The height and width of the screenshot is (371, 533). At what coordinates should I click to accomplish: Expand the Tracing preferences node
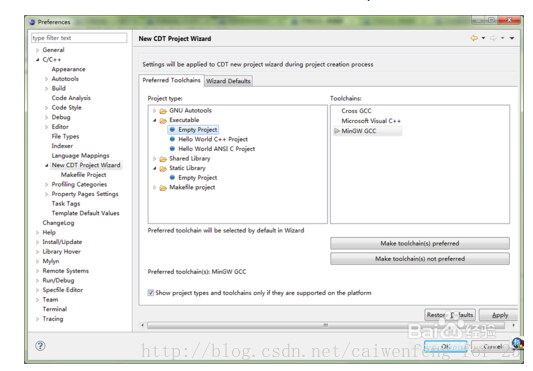pos(37,319)
